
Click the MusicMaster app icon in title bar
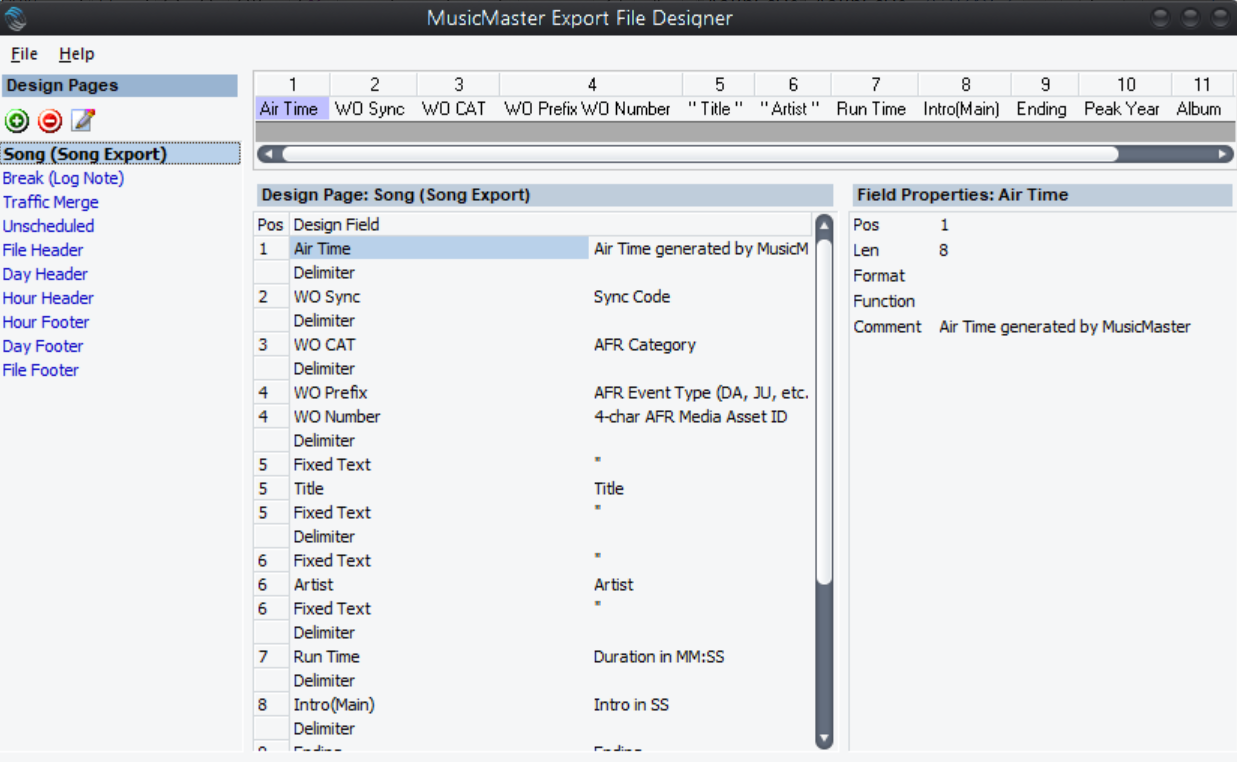click(x=14, y=17)
